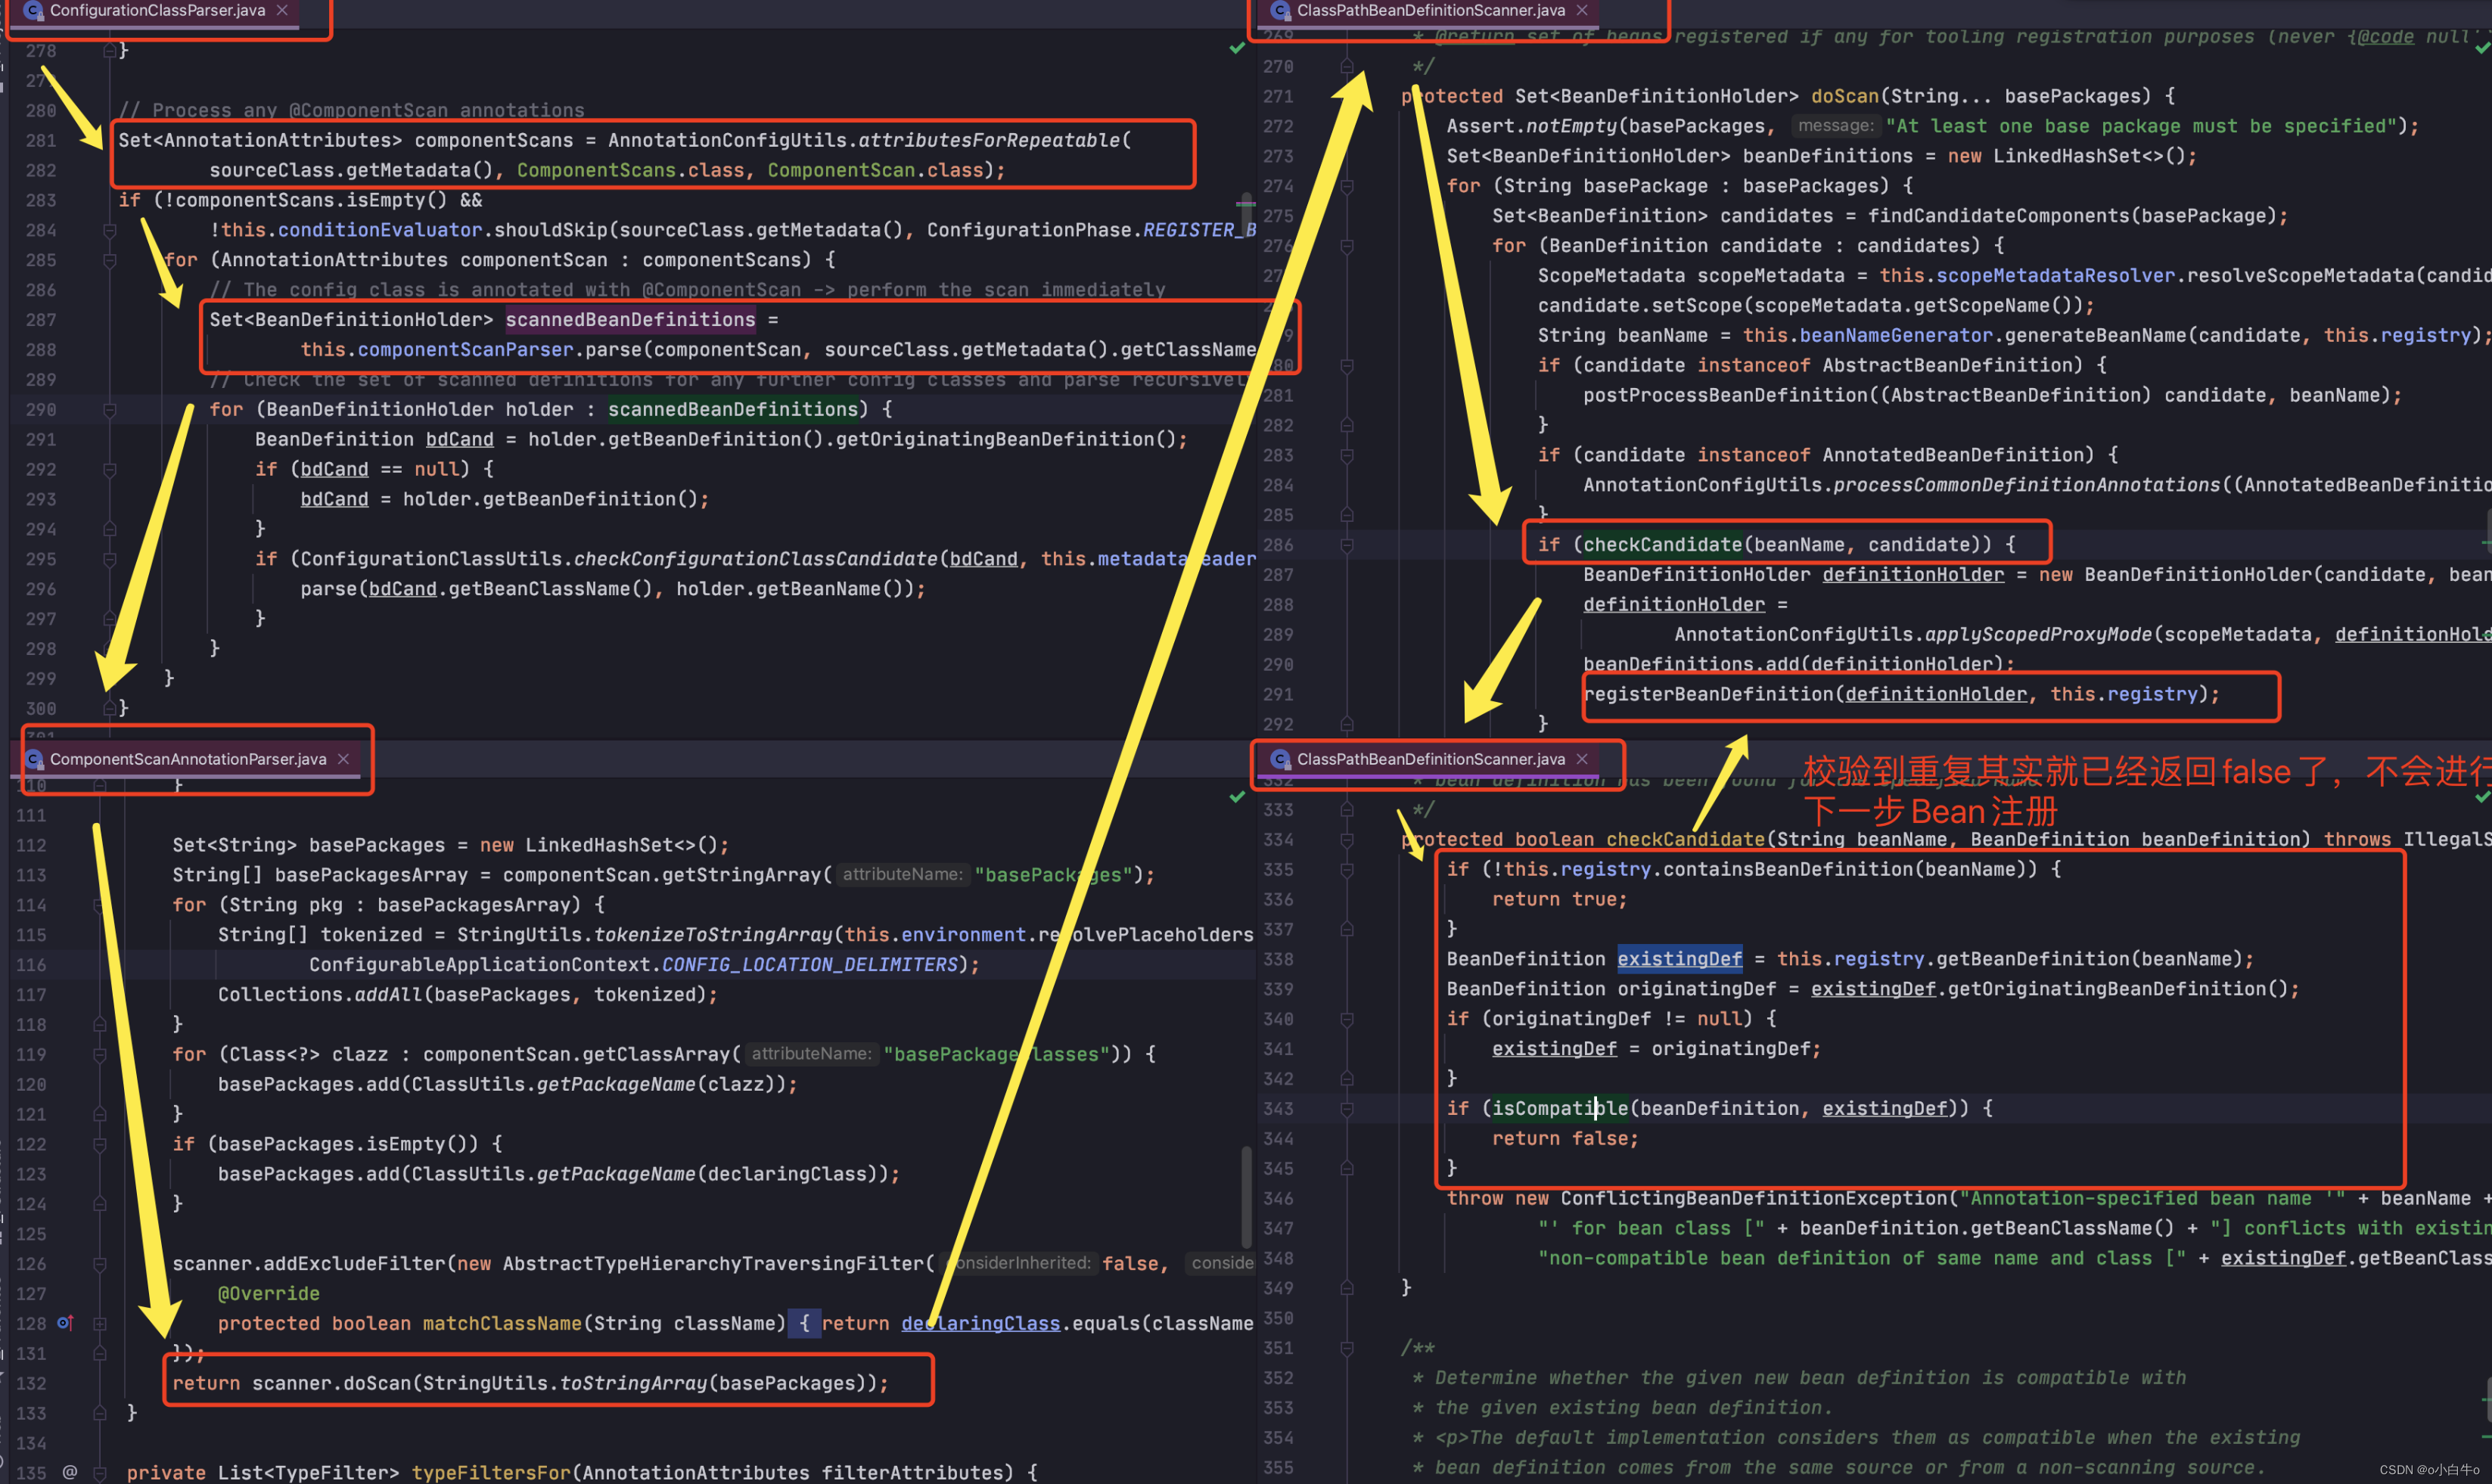2492x1484 pixels.
Task: Click green inspection checkmark in ConfigurationClassParser editor
Action: [1237, 48]
